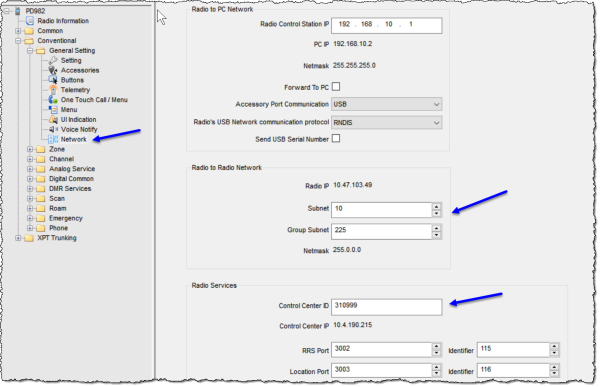Expand the Analog Service tree node
Image resolution: width=600 pixels, height=387 pixels.
(x=30, y=169)
